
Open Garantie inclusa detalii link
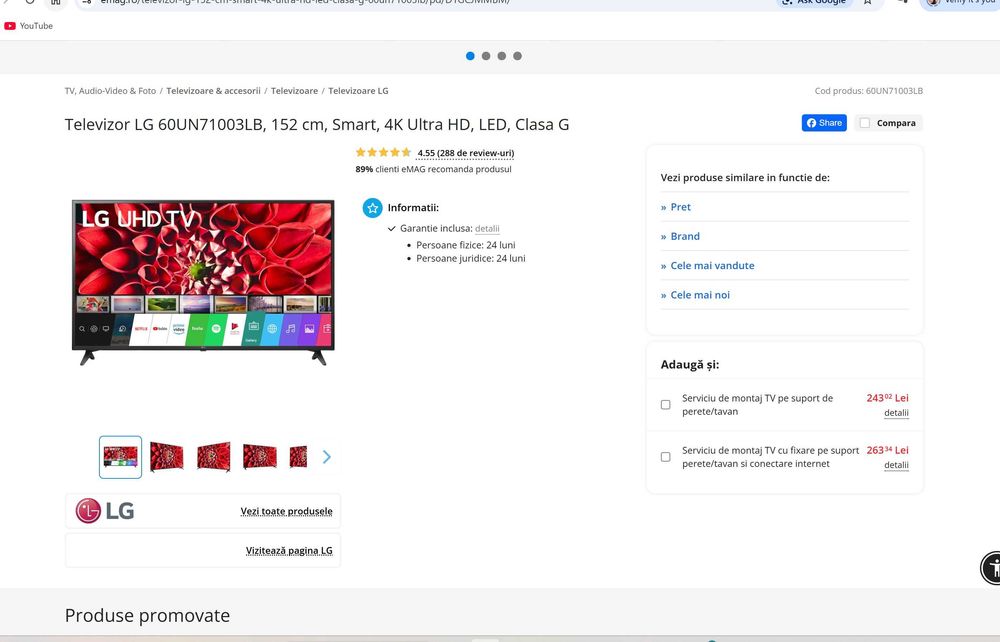(487, 229)
